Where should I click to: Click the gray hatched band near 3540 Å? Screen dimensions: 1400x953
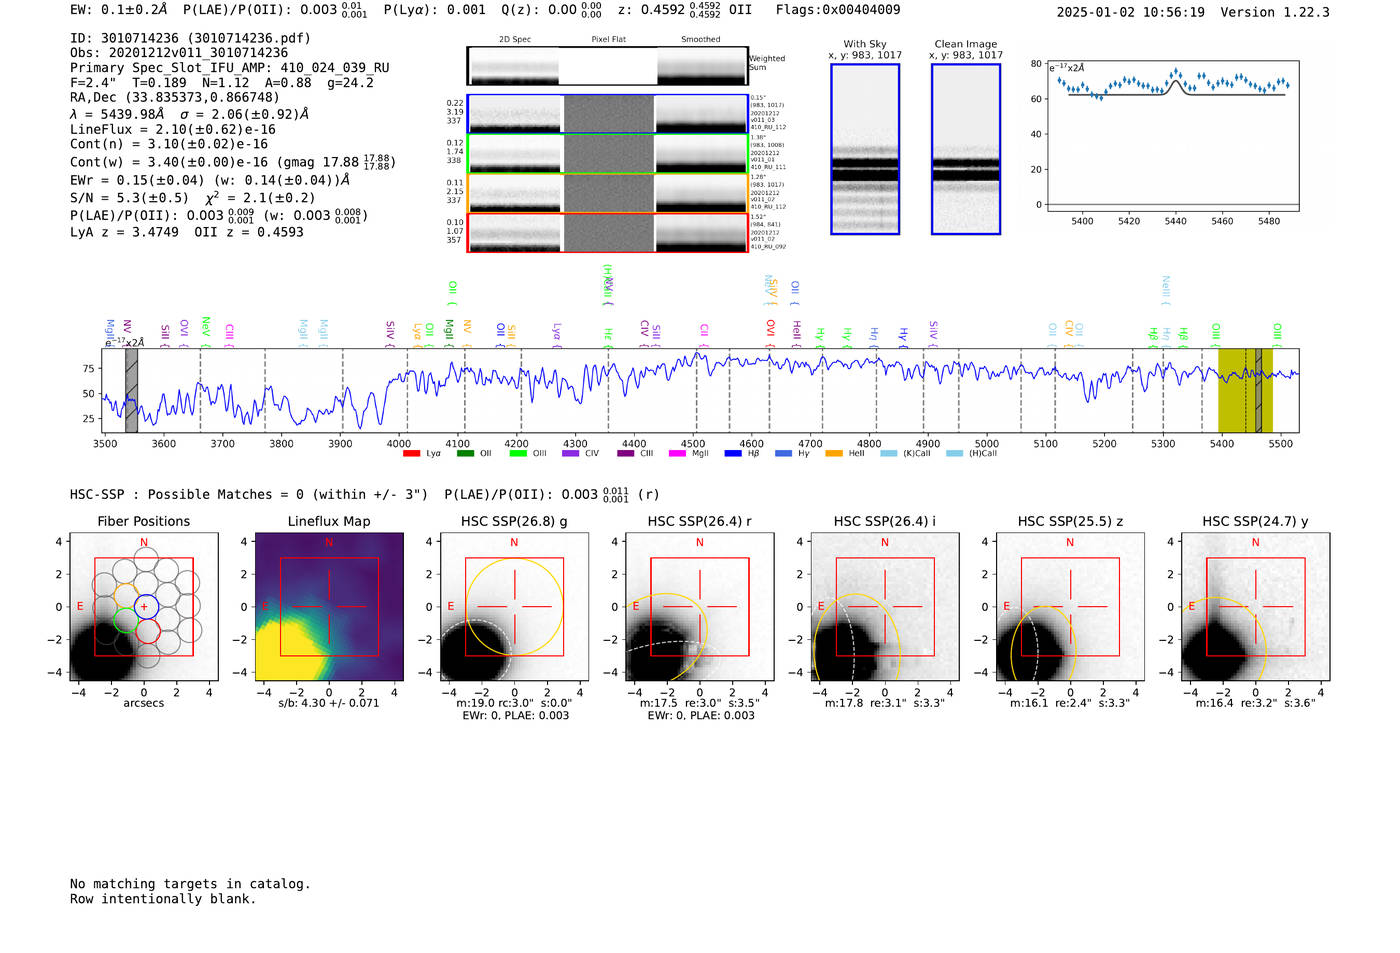(131, 390)
